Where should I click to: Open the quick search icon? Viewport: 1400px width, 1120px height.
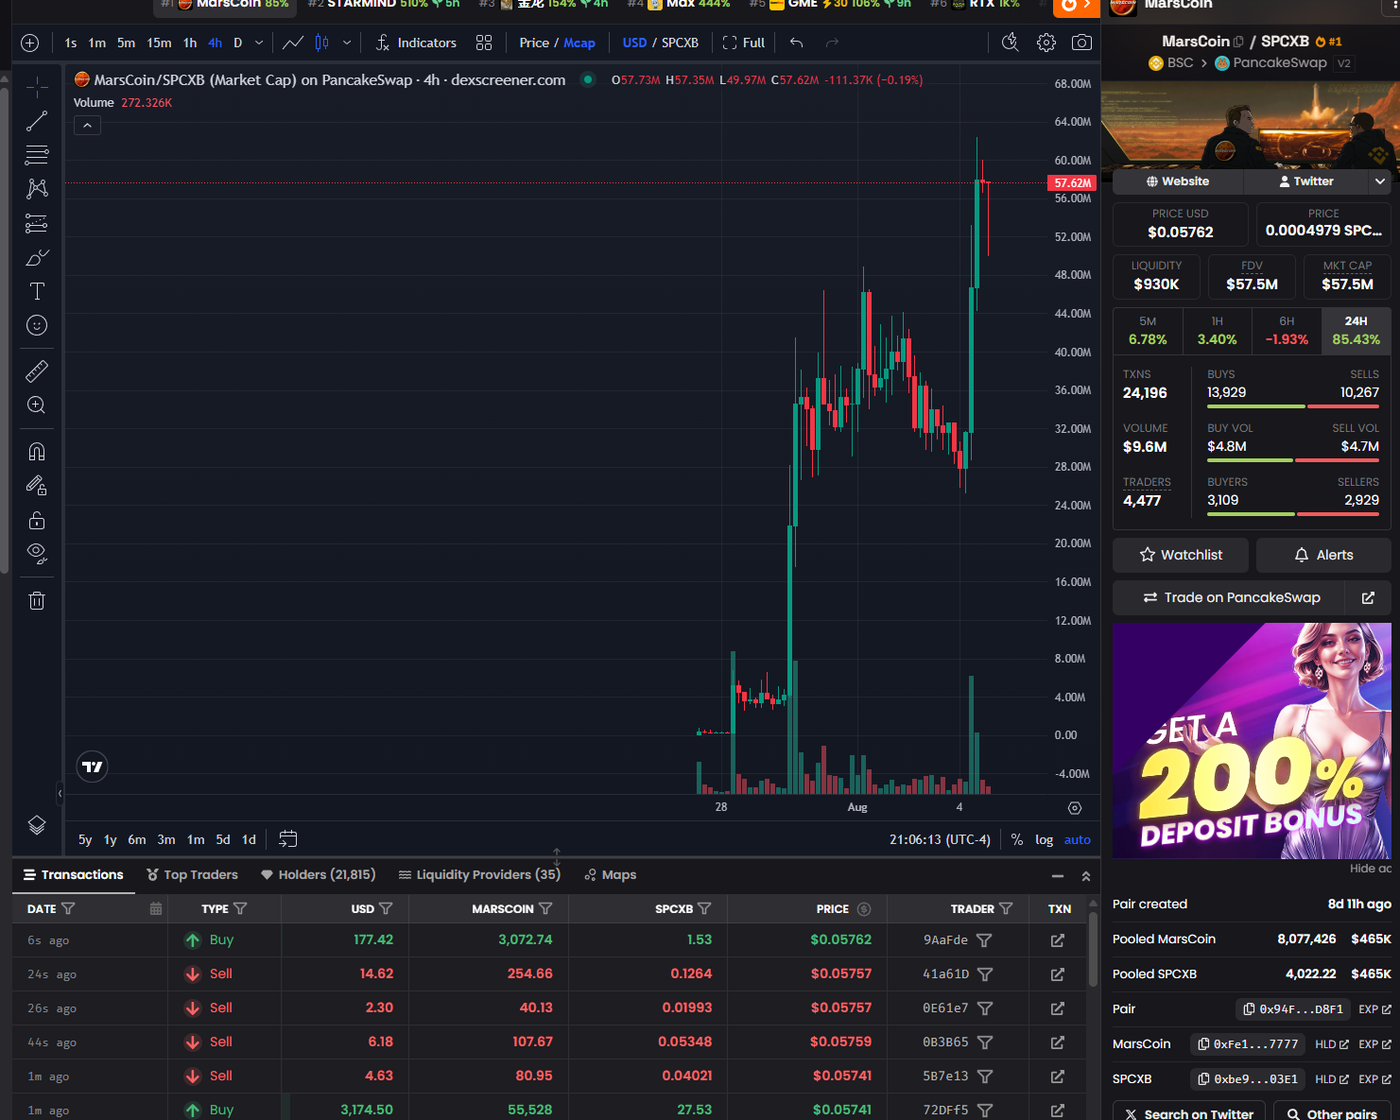click(x=1010, y=42)
